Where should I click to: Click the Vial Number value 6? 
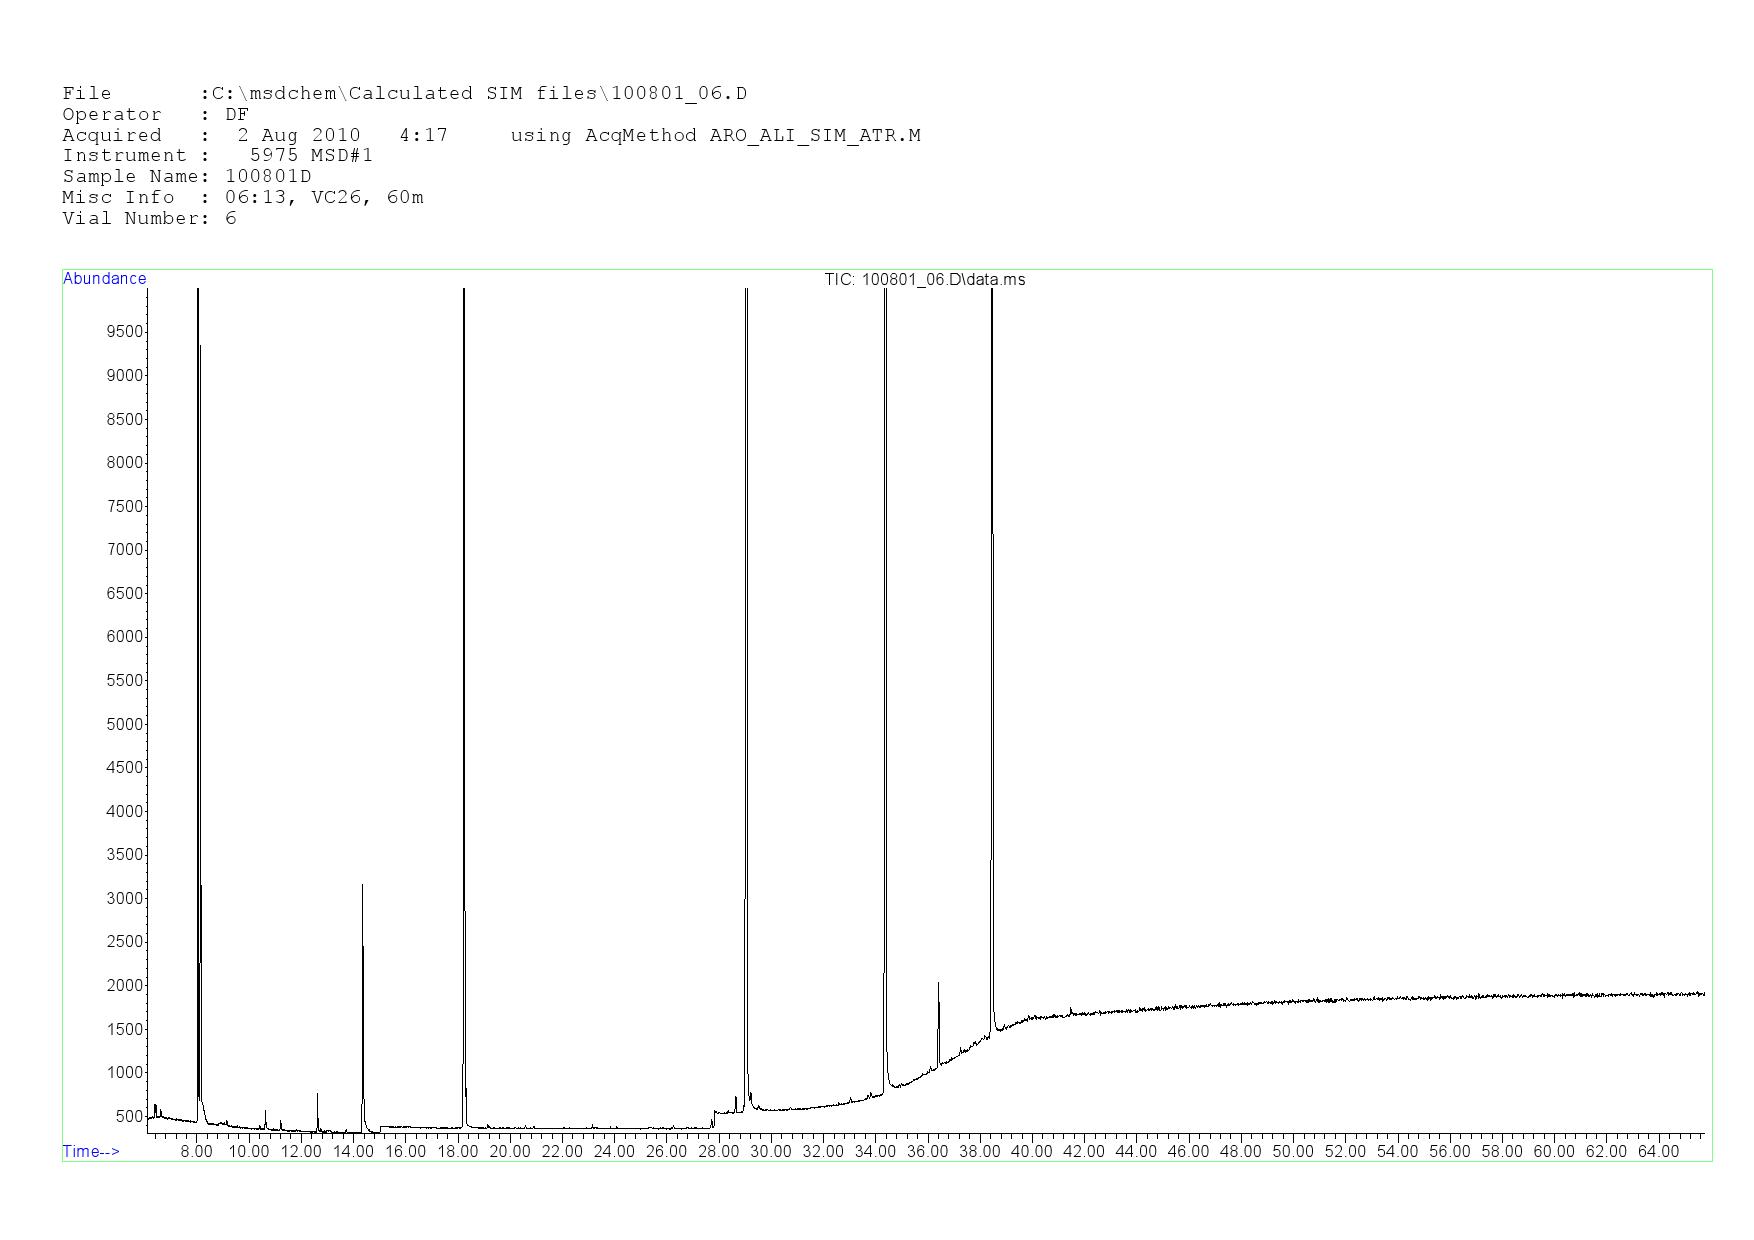pyautogui.click(x=231, y=218)
